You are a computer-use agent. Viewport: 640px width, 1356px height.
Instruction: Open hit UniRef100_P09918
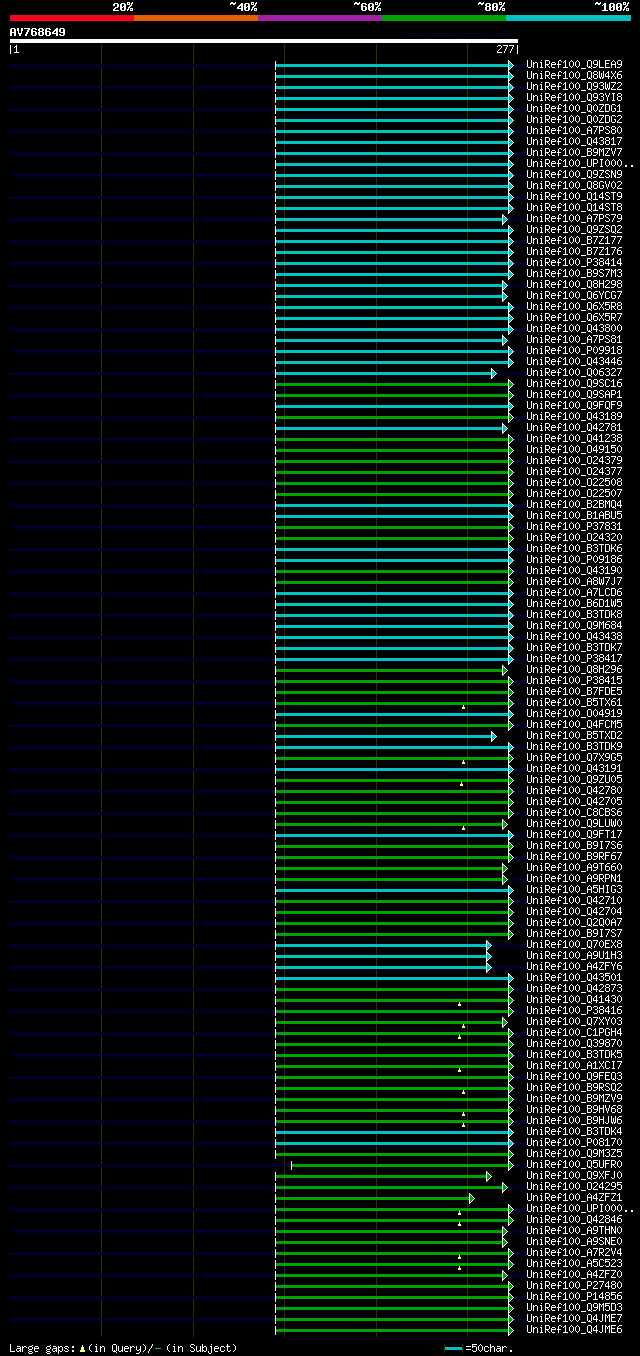tap(574, 351)
